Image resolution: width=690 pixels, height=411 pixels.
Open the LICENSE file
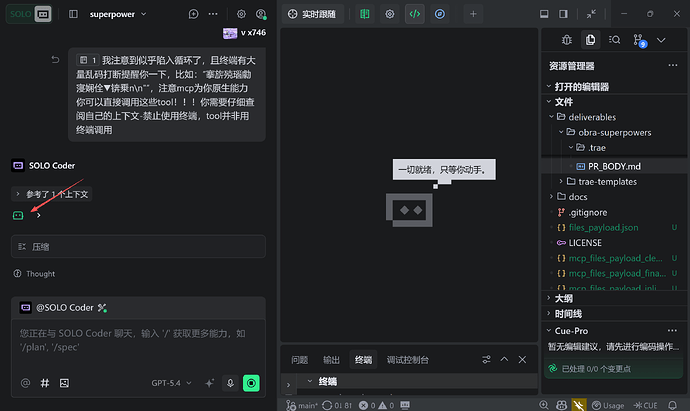pyautogui.click(x=585, y=243)
